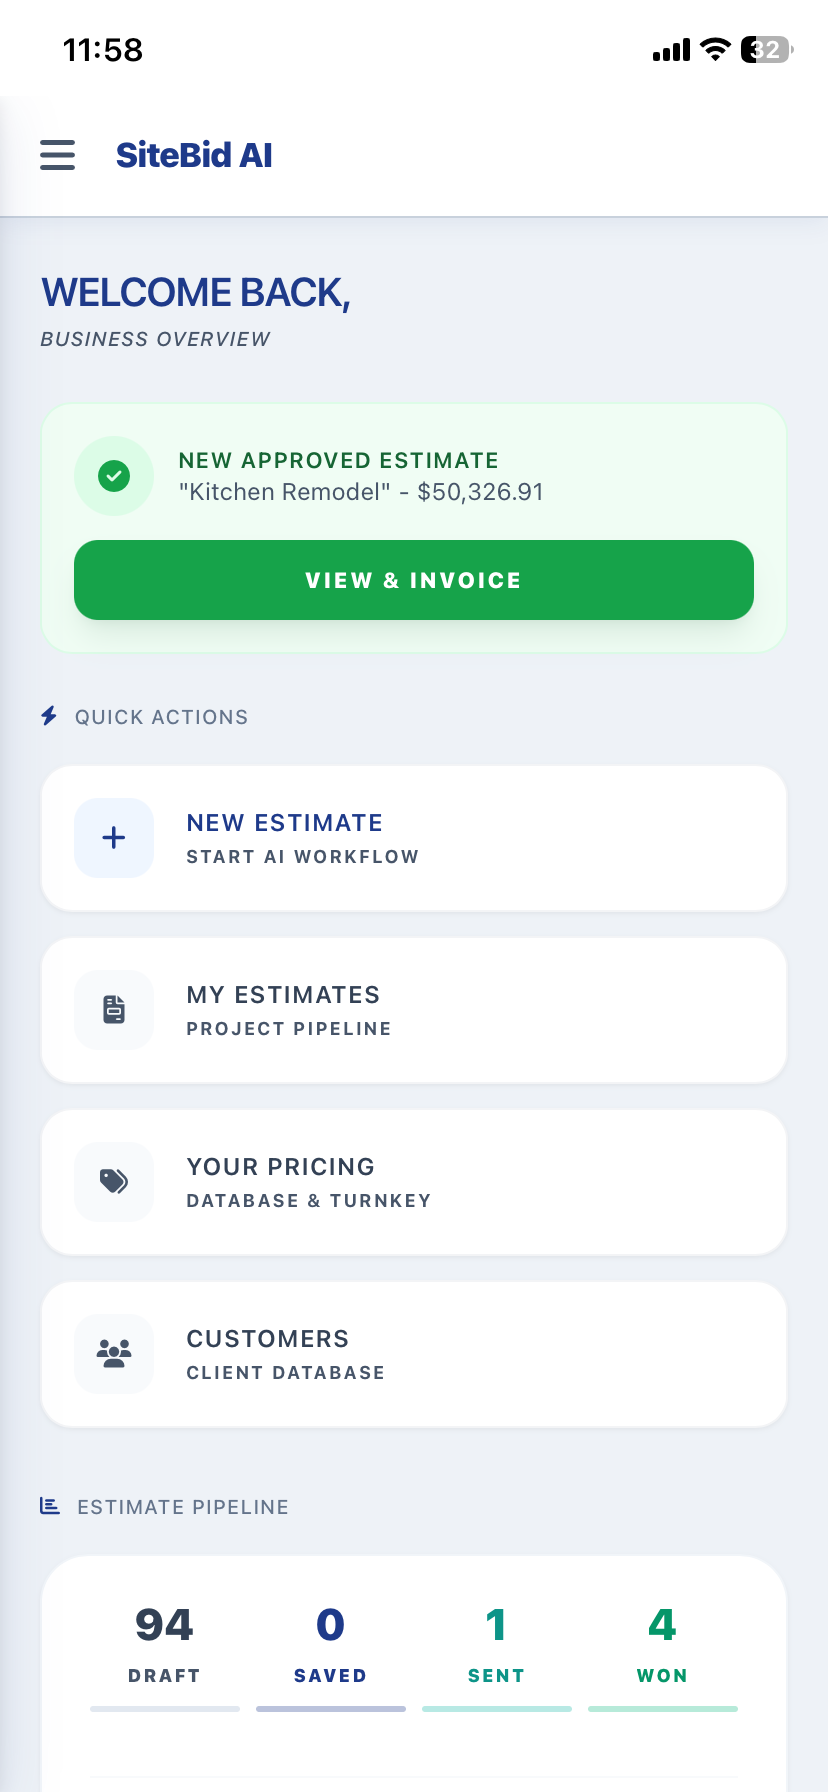
Task: Tap the price tags icon
Action: click(x=114, y=1182)
